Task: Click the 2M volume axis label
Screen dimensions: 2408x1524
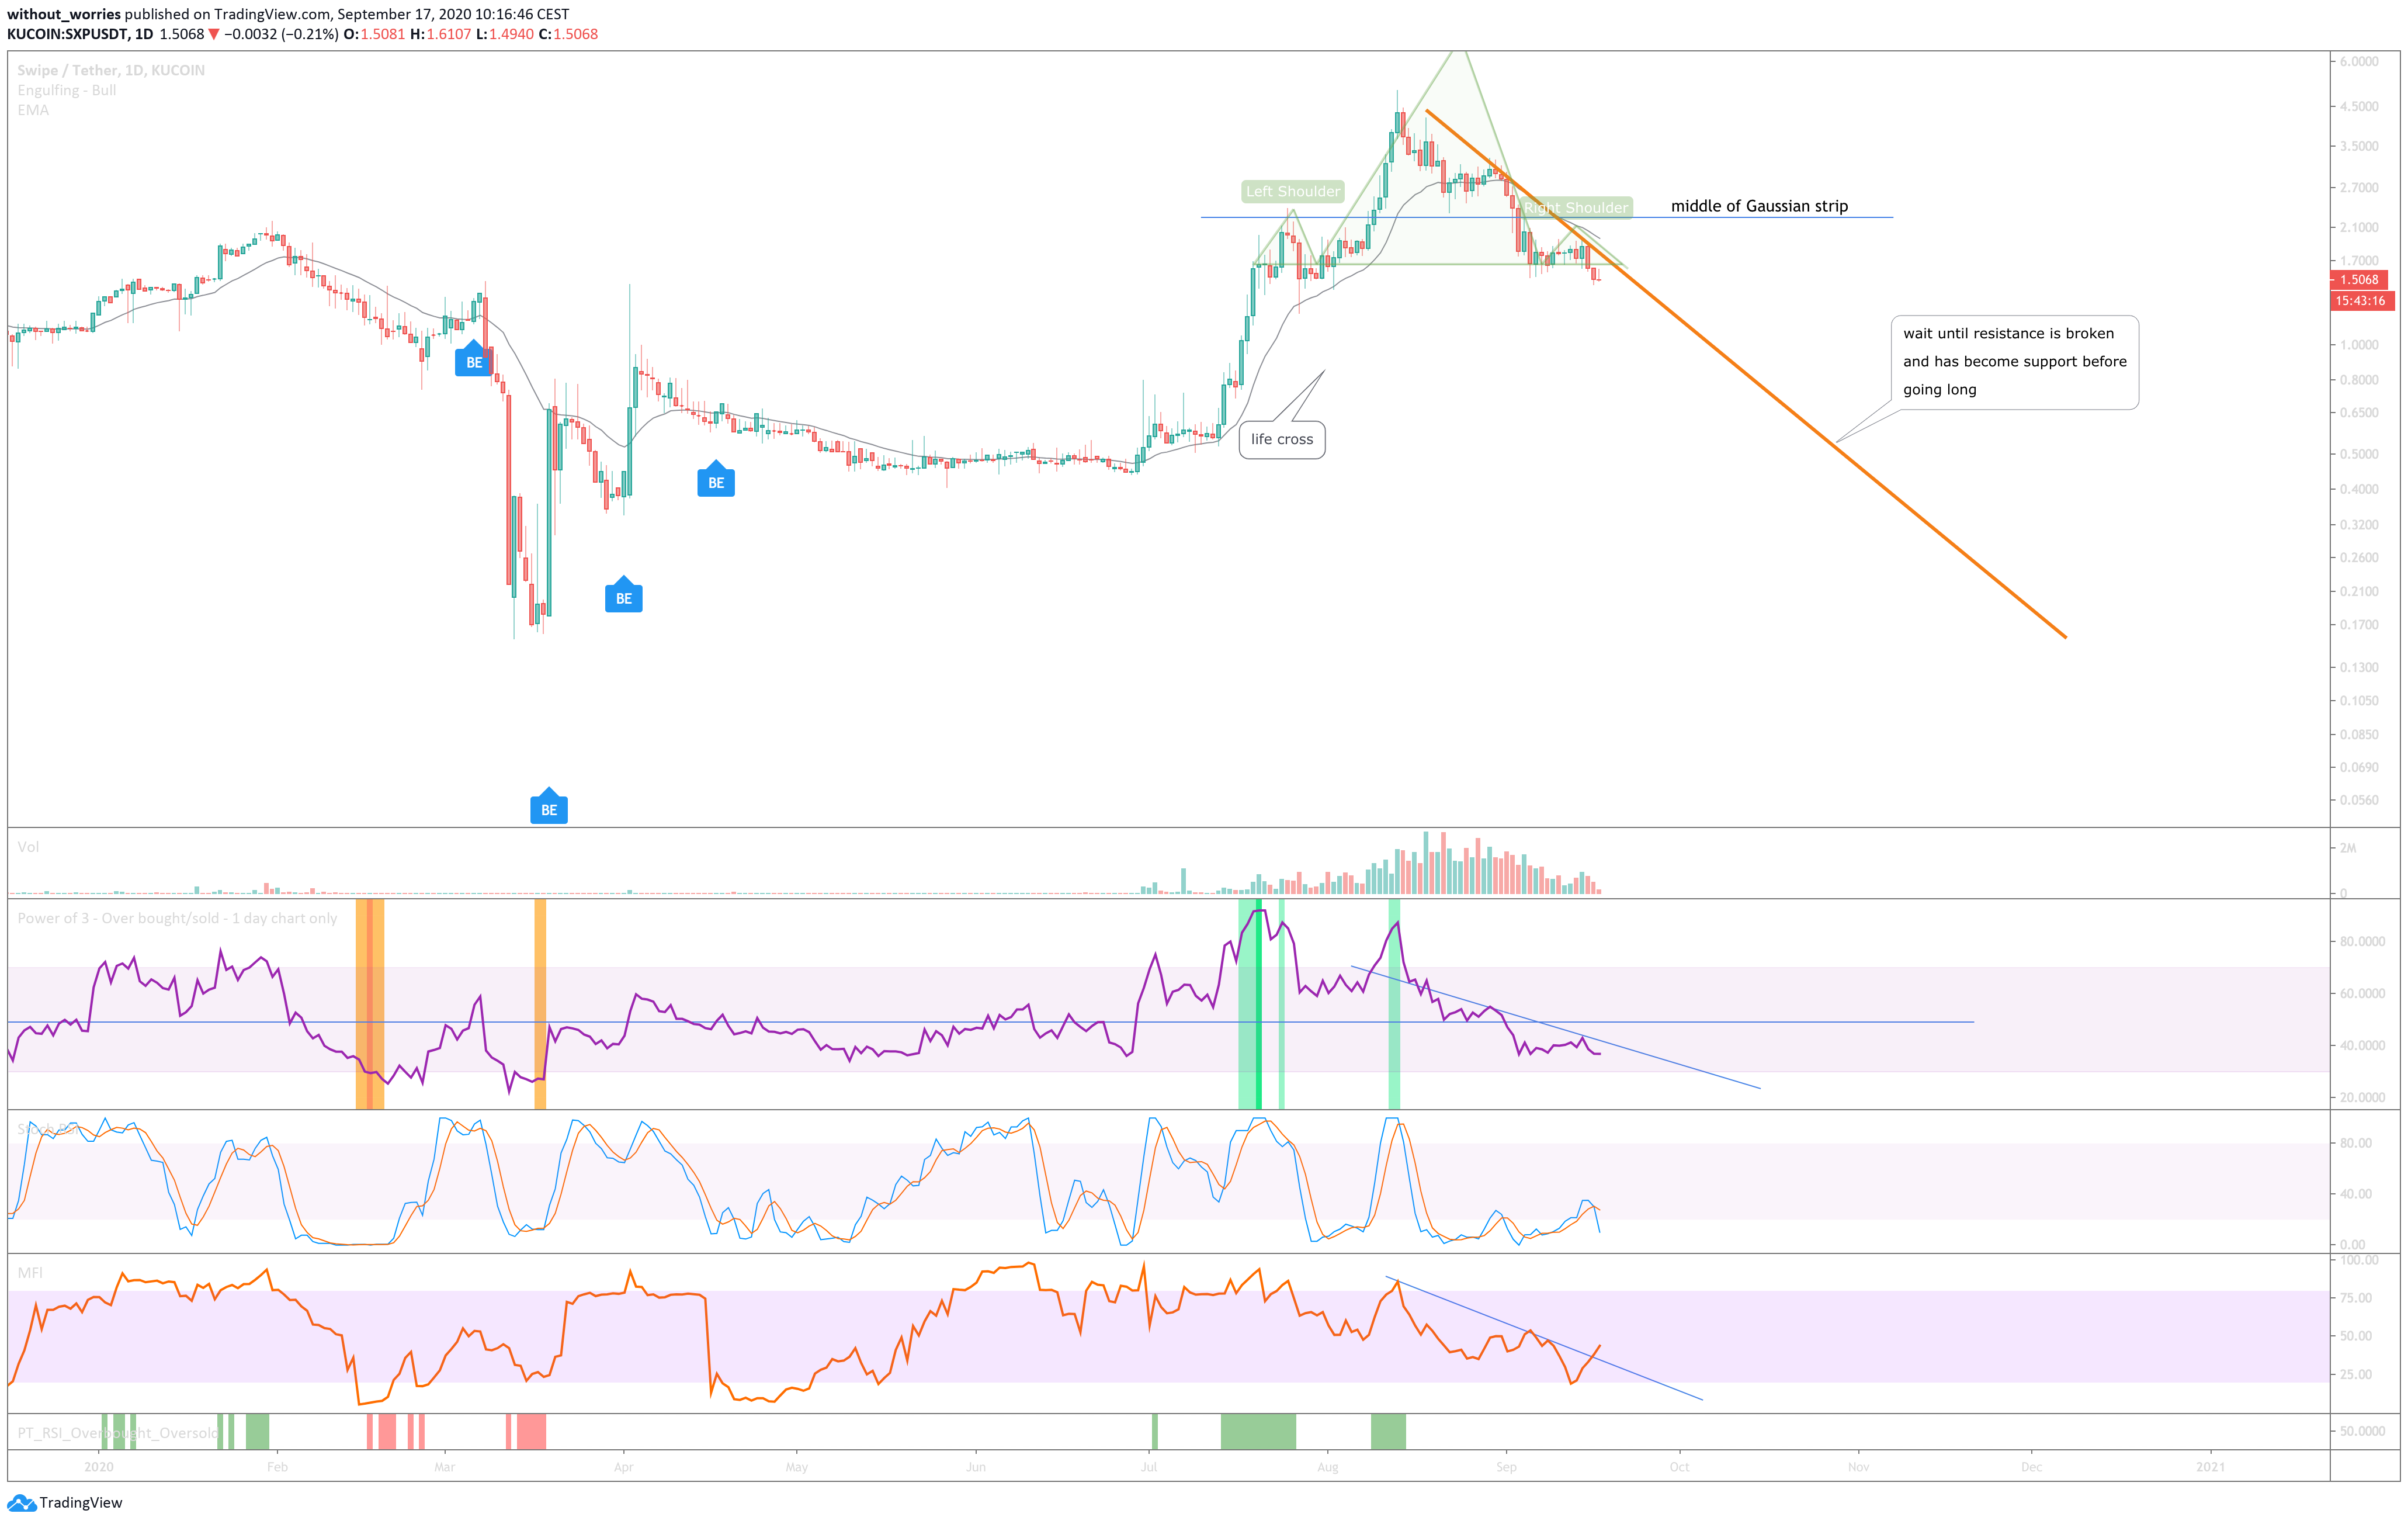Action: (x=2347, y=847)
